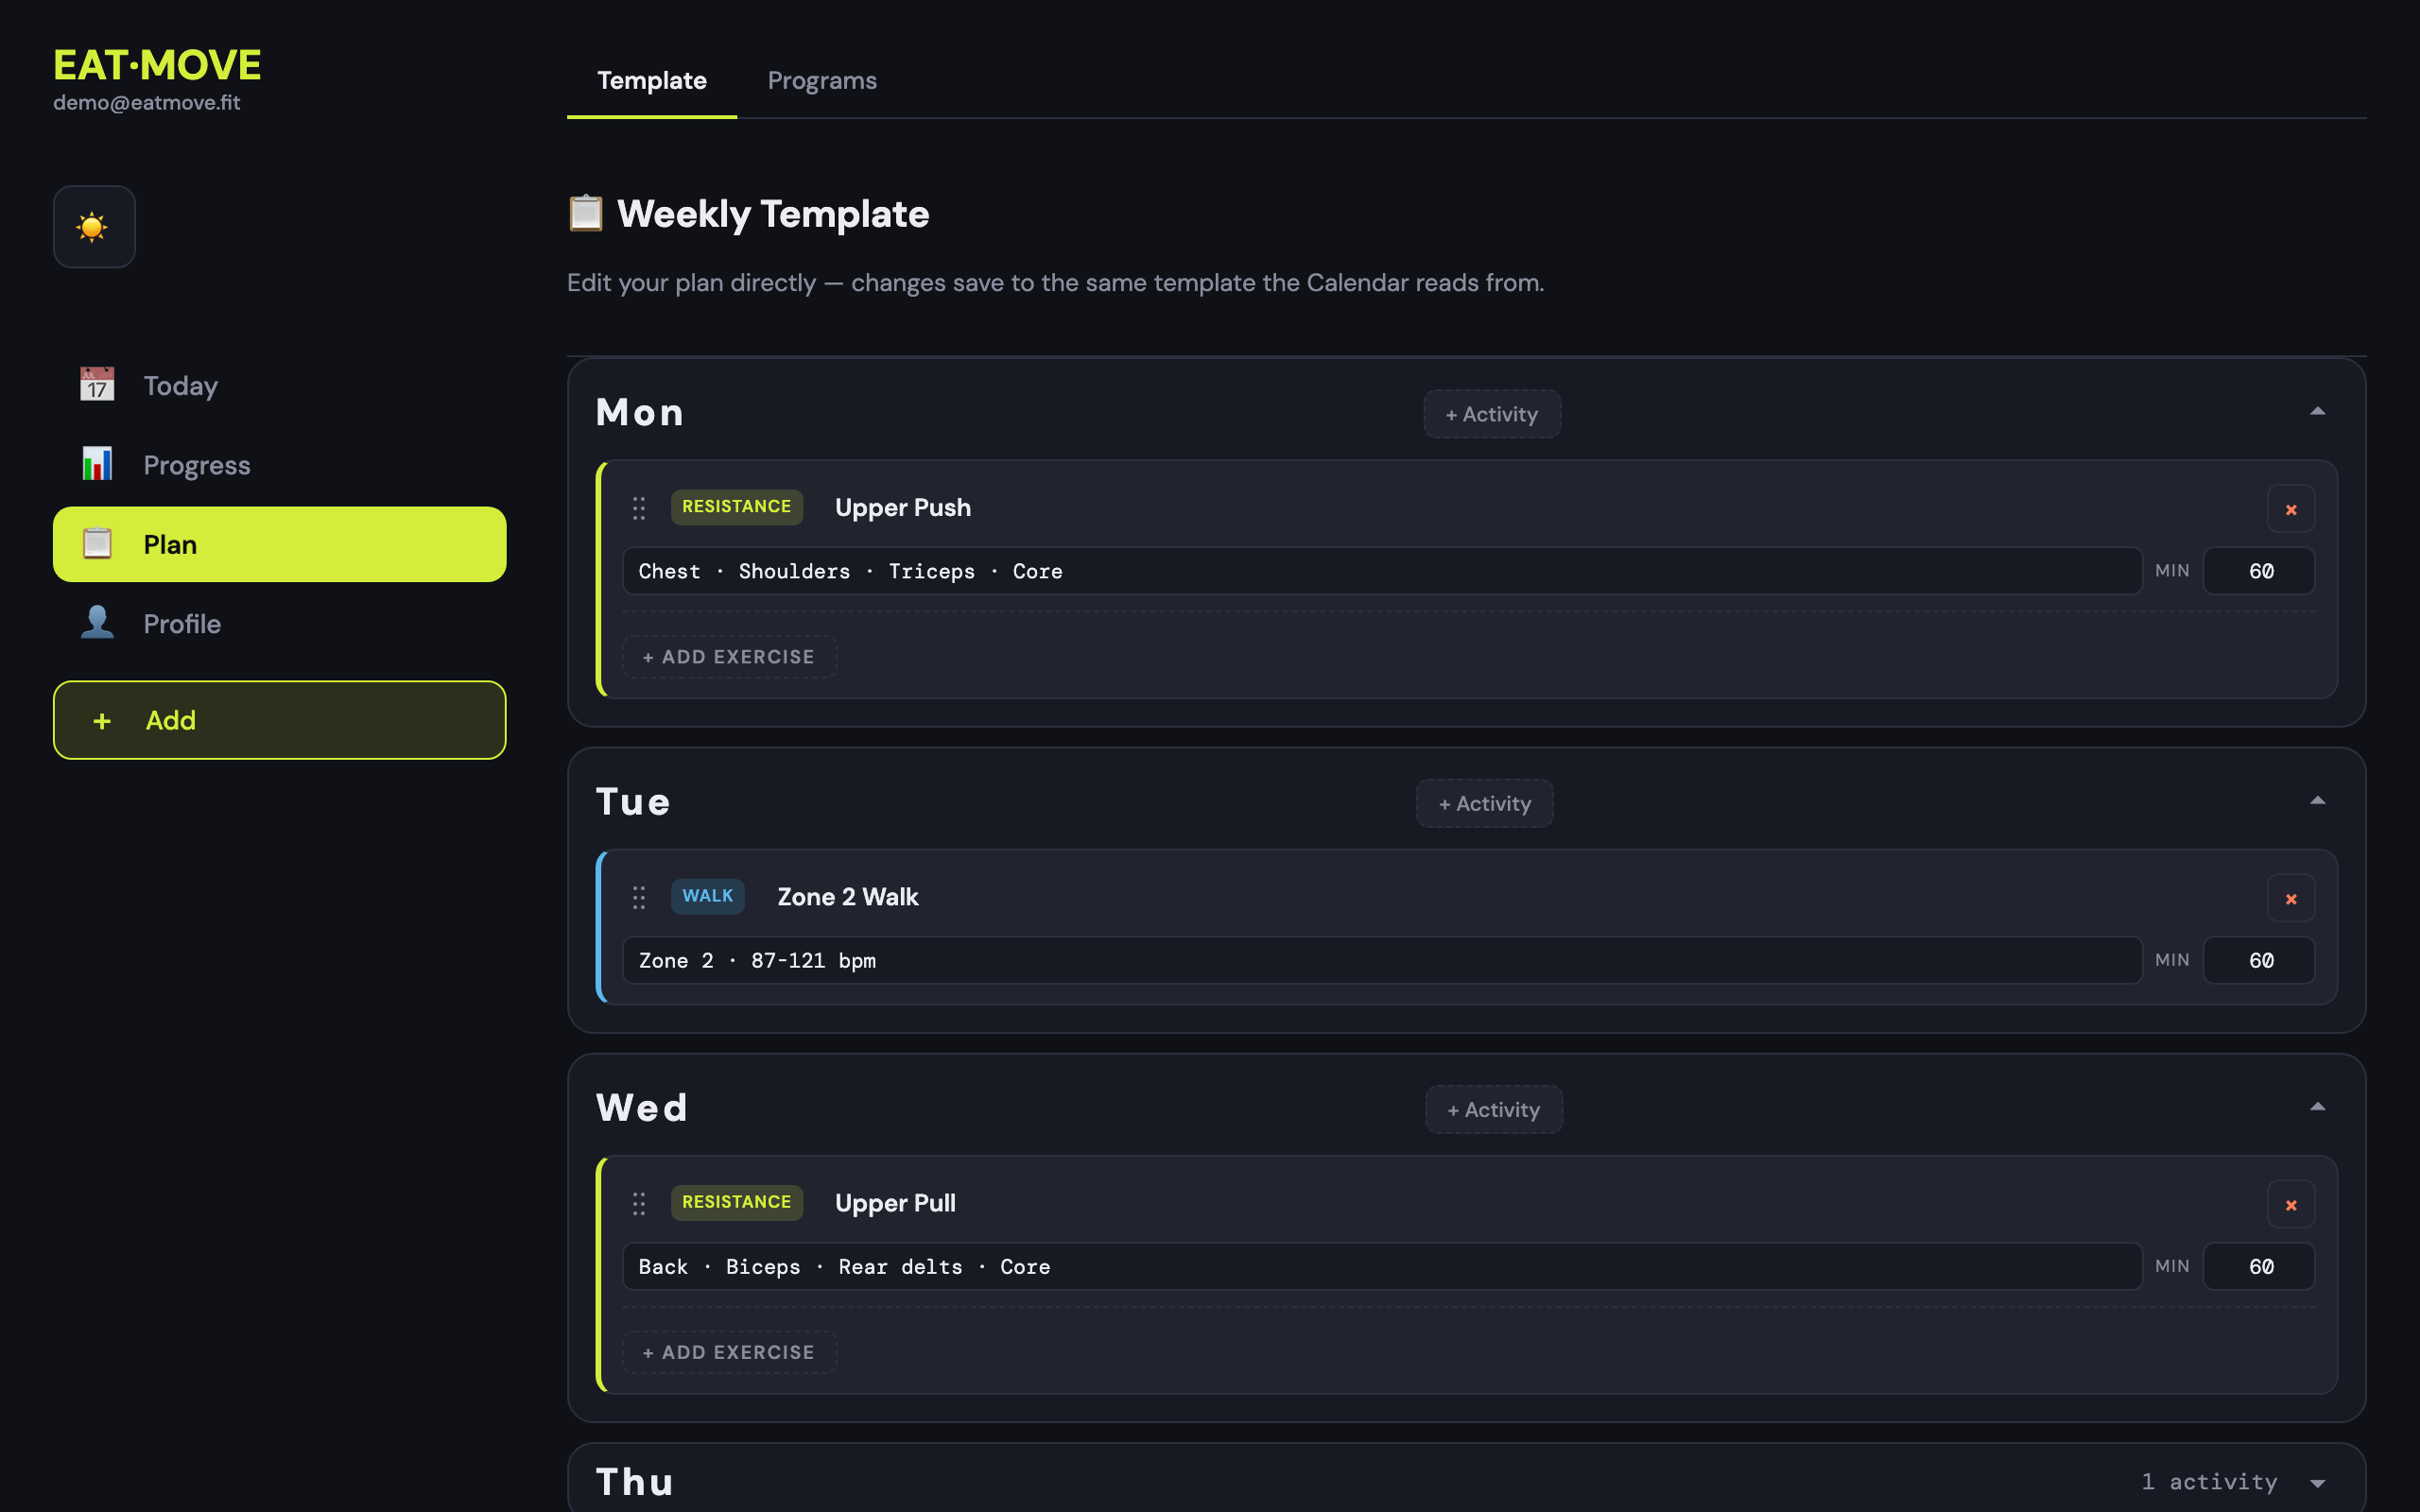Click the demo@eatmove.fit account email
Screen dimensions: 2420x1512
[147, 103]
